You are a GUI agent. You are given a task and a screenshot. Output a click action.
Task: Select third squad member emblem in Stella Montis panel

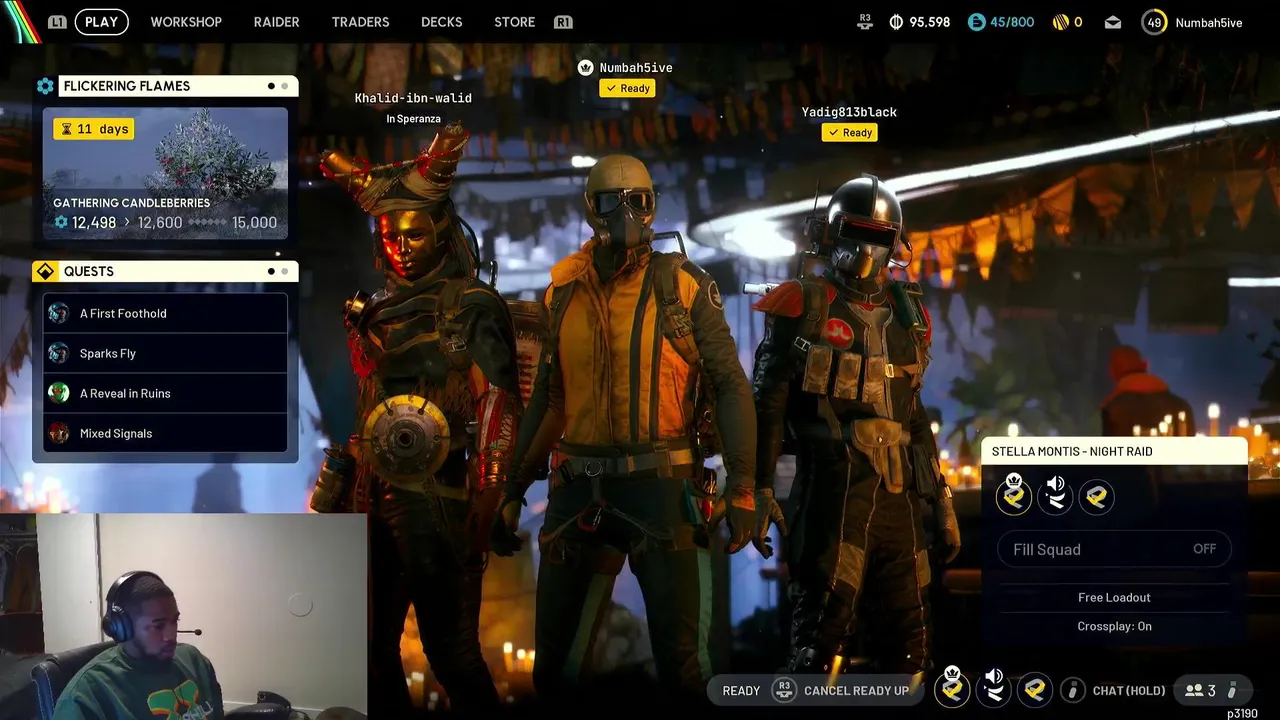coord(1096,496)
